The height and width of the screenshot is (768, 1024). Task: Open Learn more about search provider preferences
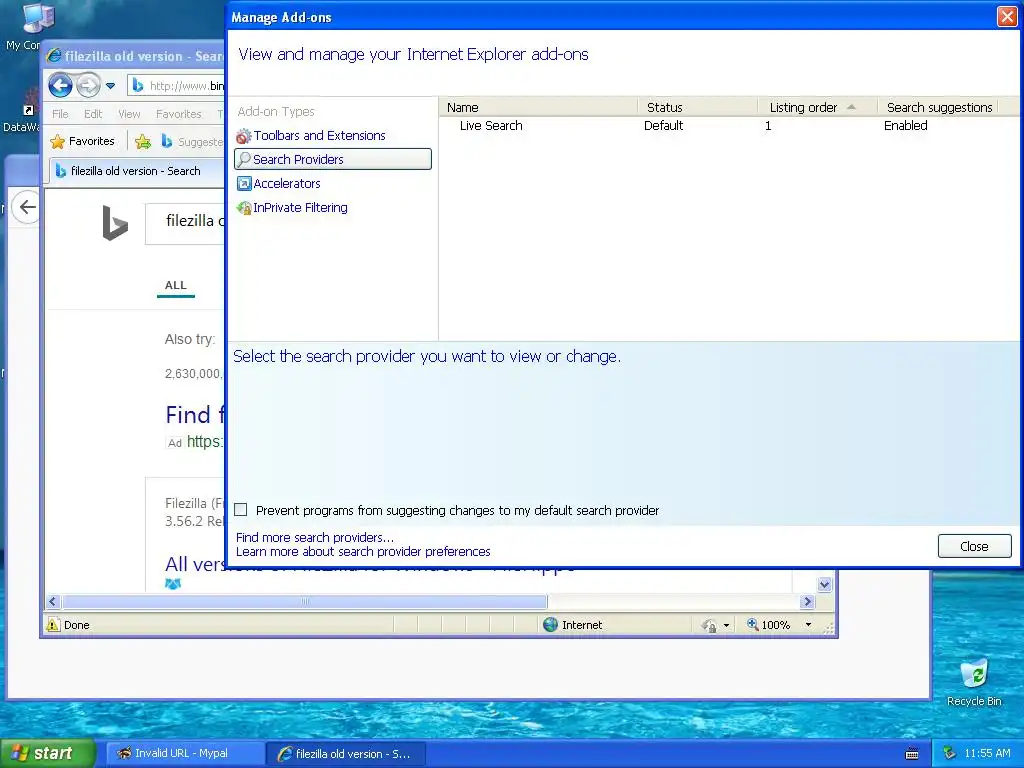363,552
